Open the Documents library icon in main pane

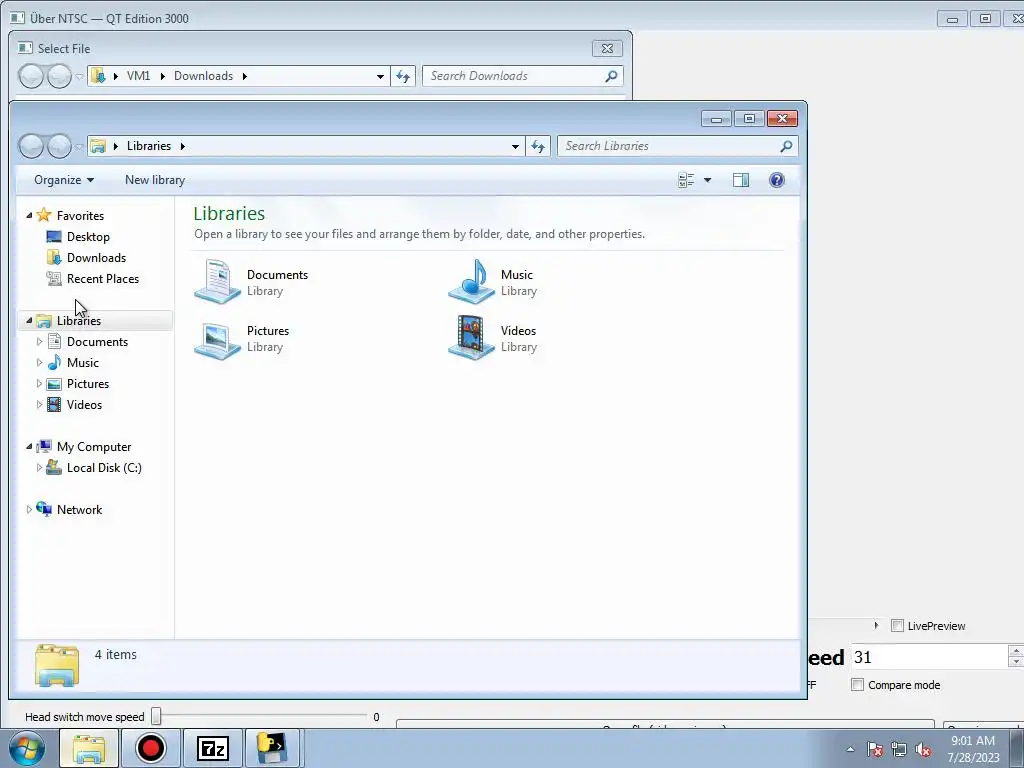pyautogui.click(x=217, y=281)
